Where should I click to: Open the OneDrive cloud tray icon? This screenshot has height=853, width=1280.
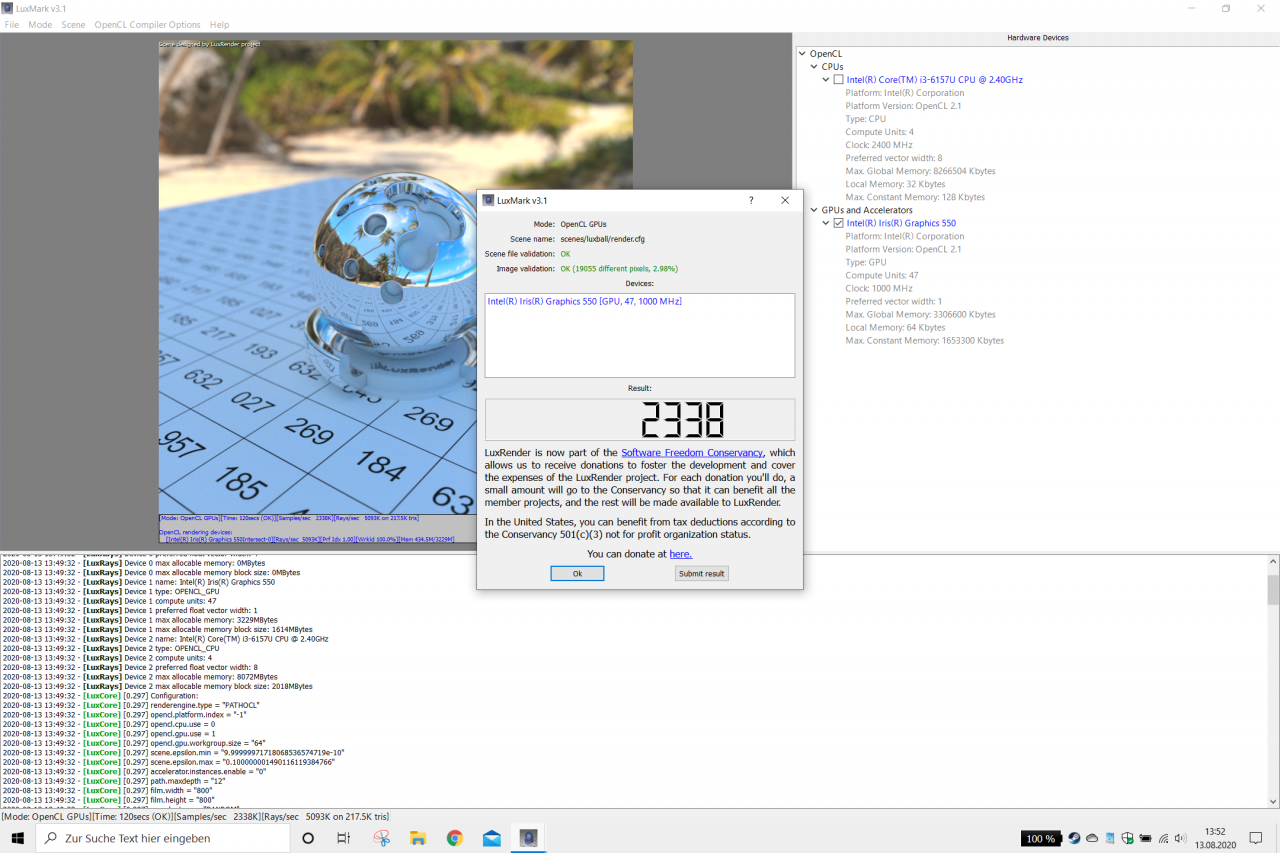tap(1091, 838)
